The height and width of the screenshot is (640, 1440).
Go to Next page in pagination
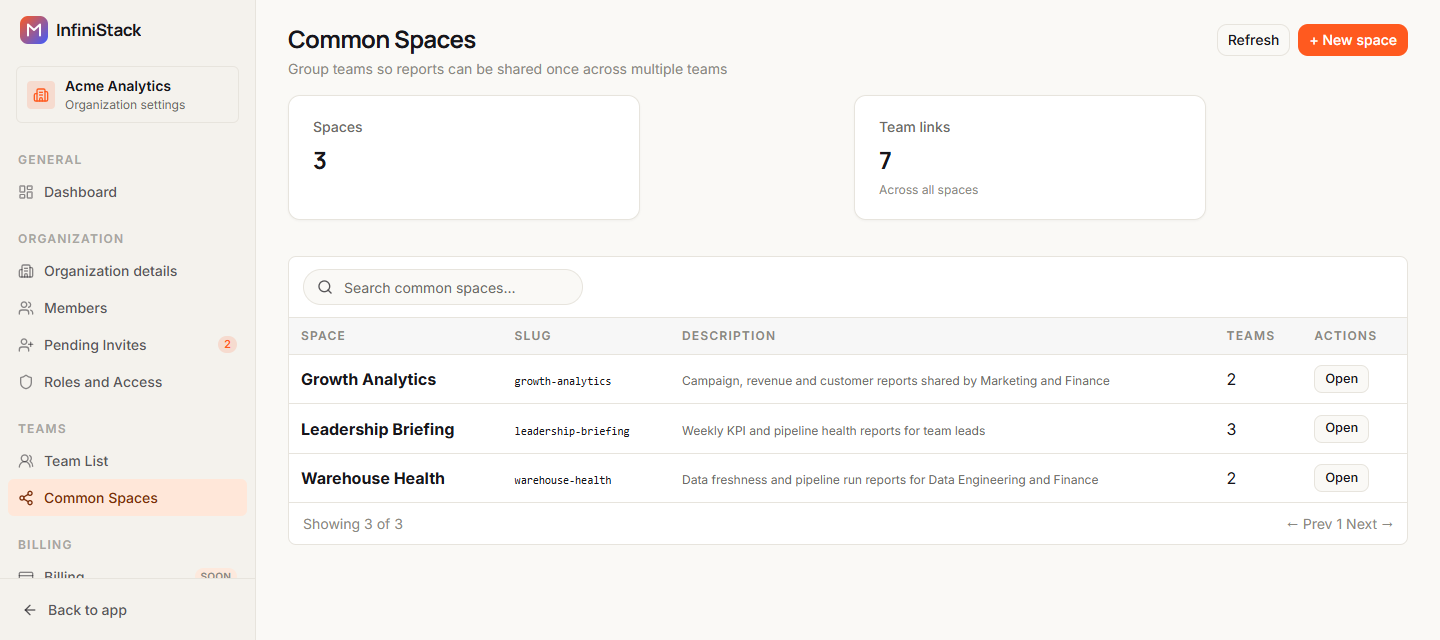click(1370, 524)
